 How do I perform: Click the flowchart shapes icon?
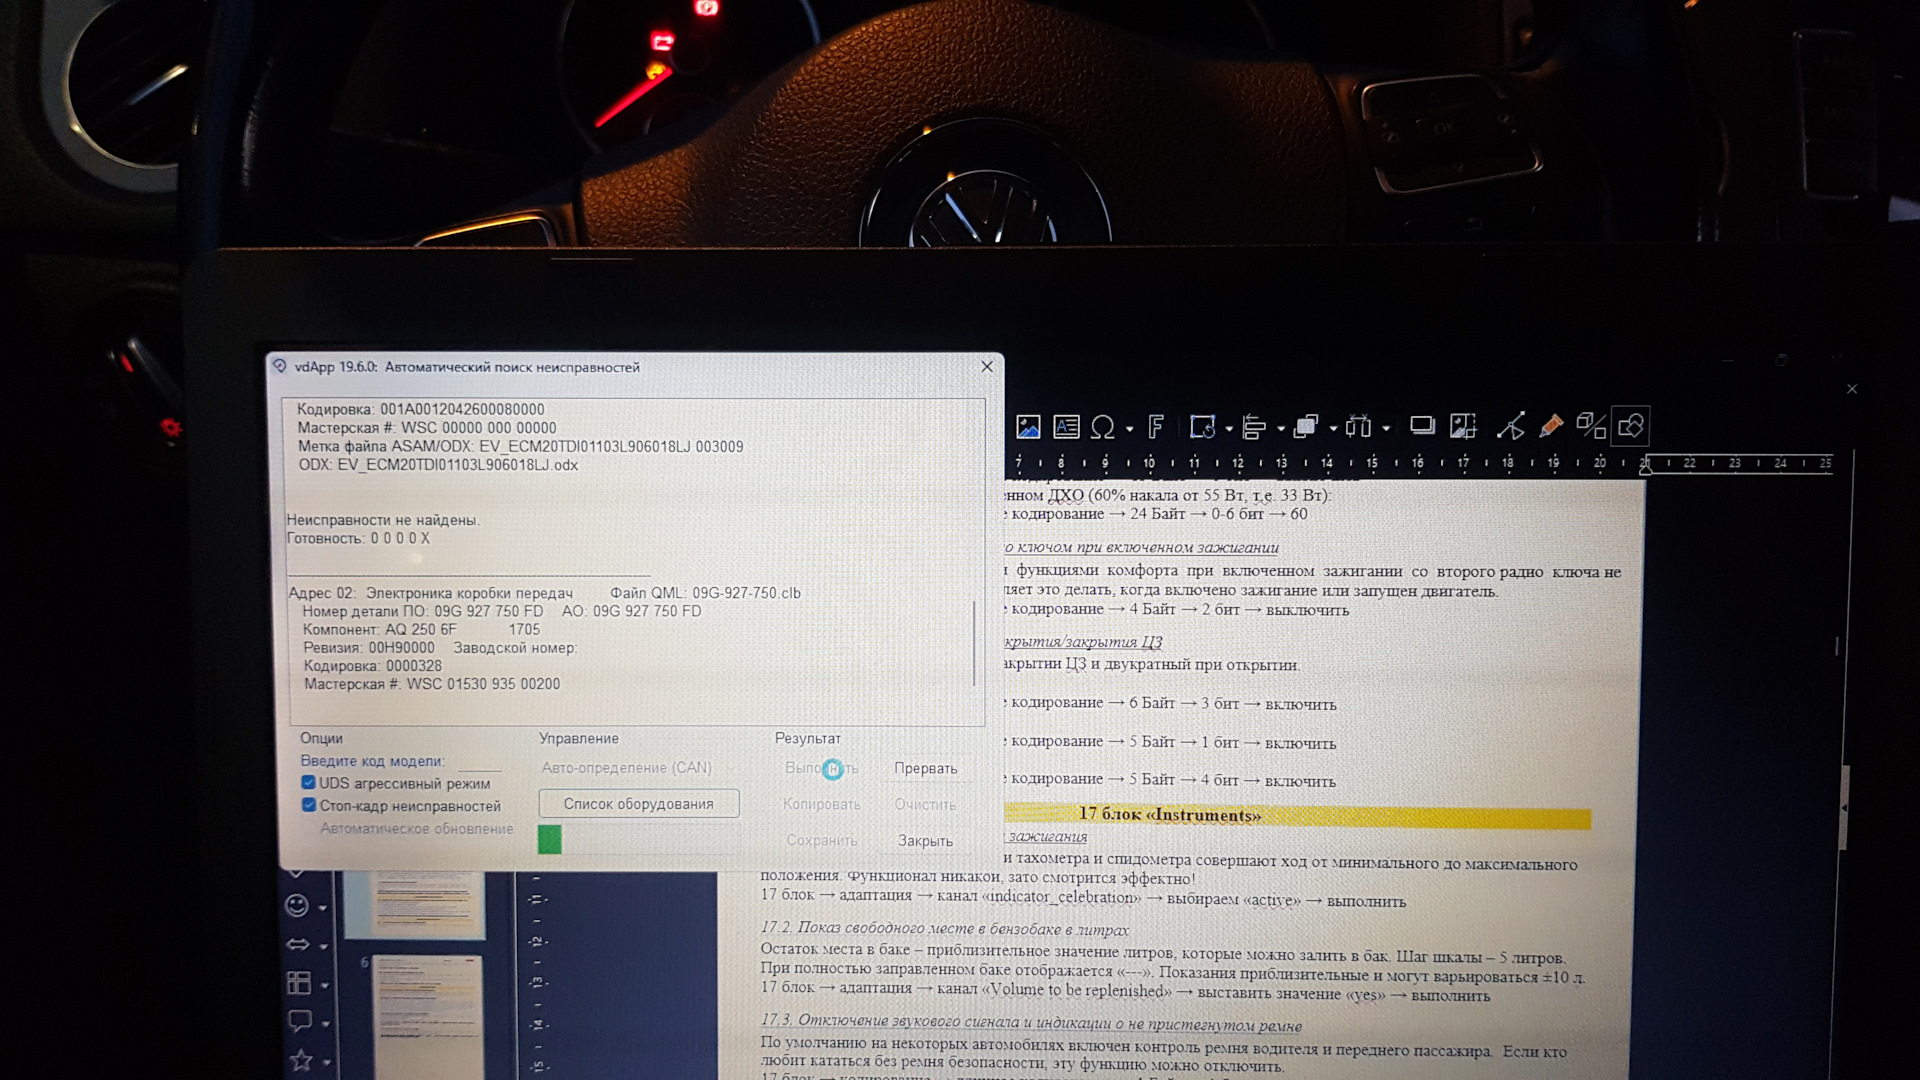(x=299, y=983)
